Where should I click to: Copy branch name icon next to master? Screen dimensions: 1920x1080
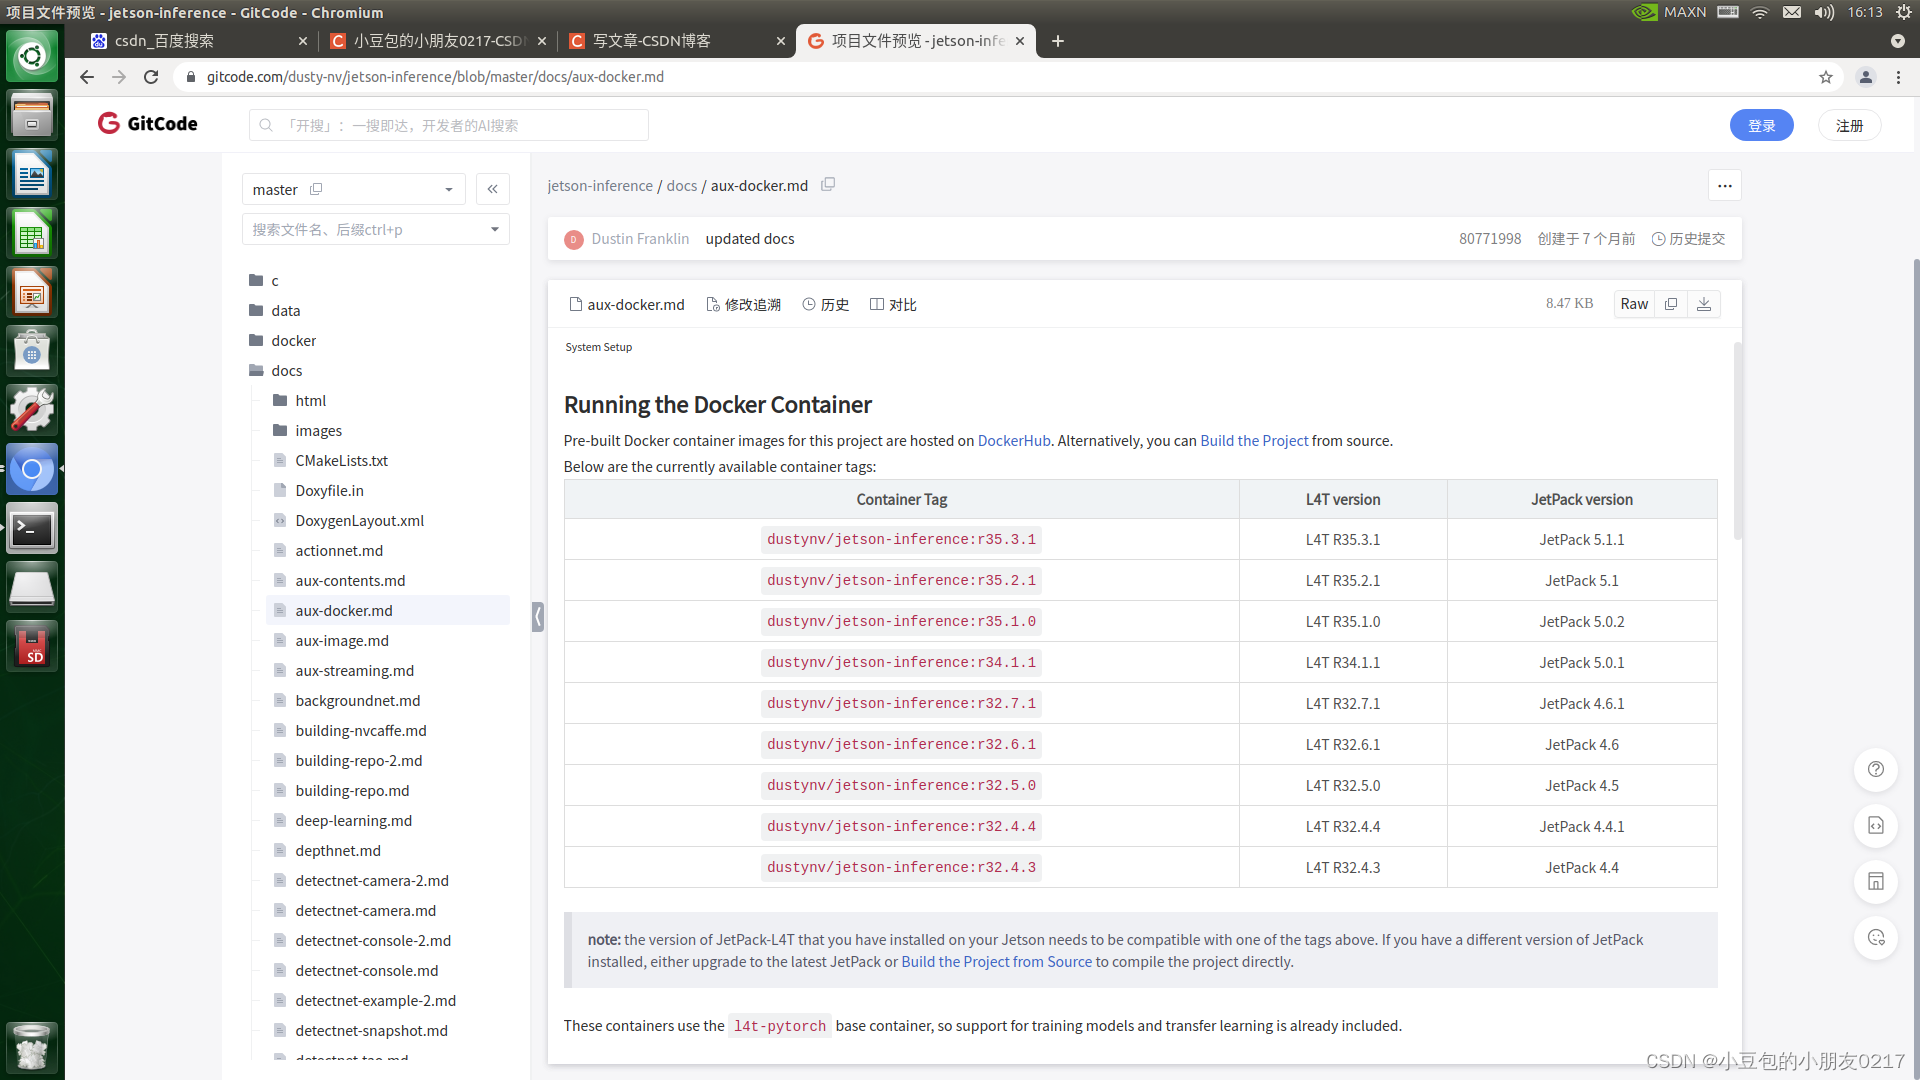point(316,189)
